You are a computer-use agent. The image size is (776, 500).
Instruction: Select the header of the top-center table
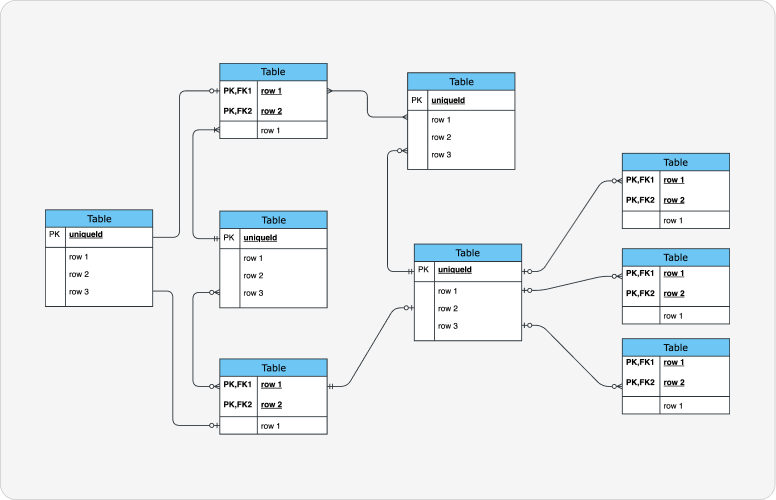[x=461, y=82]
